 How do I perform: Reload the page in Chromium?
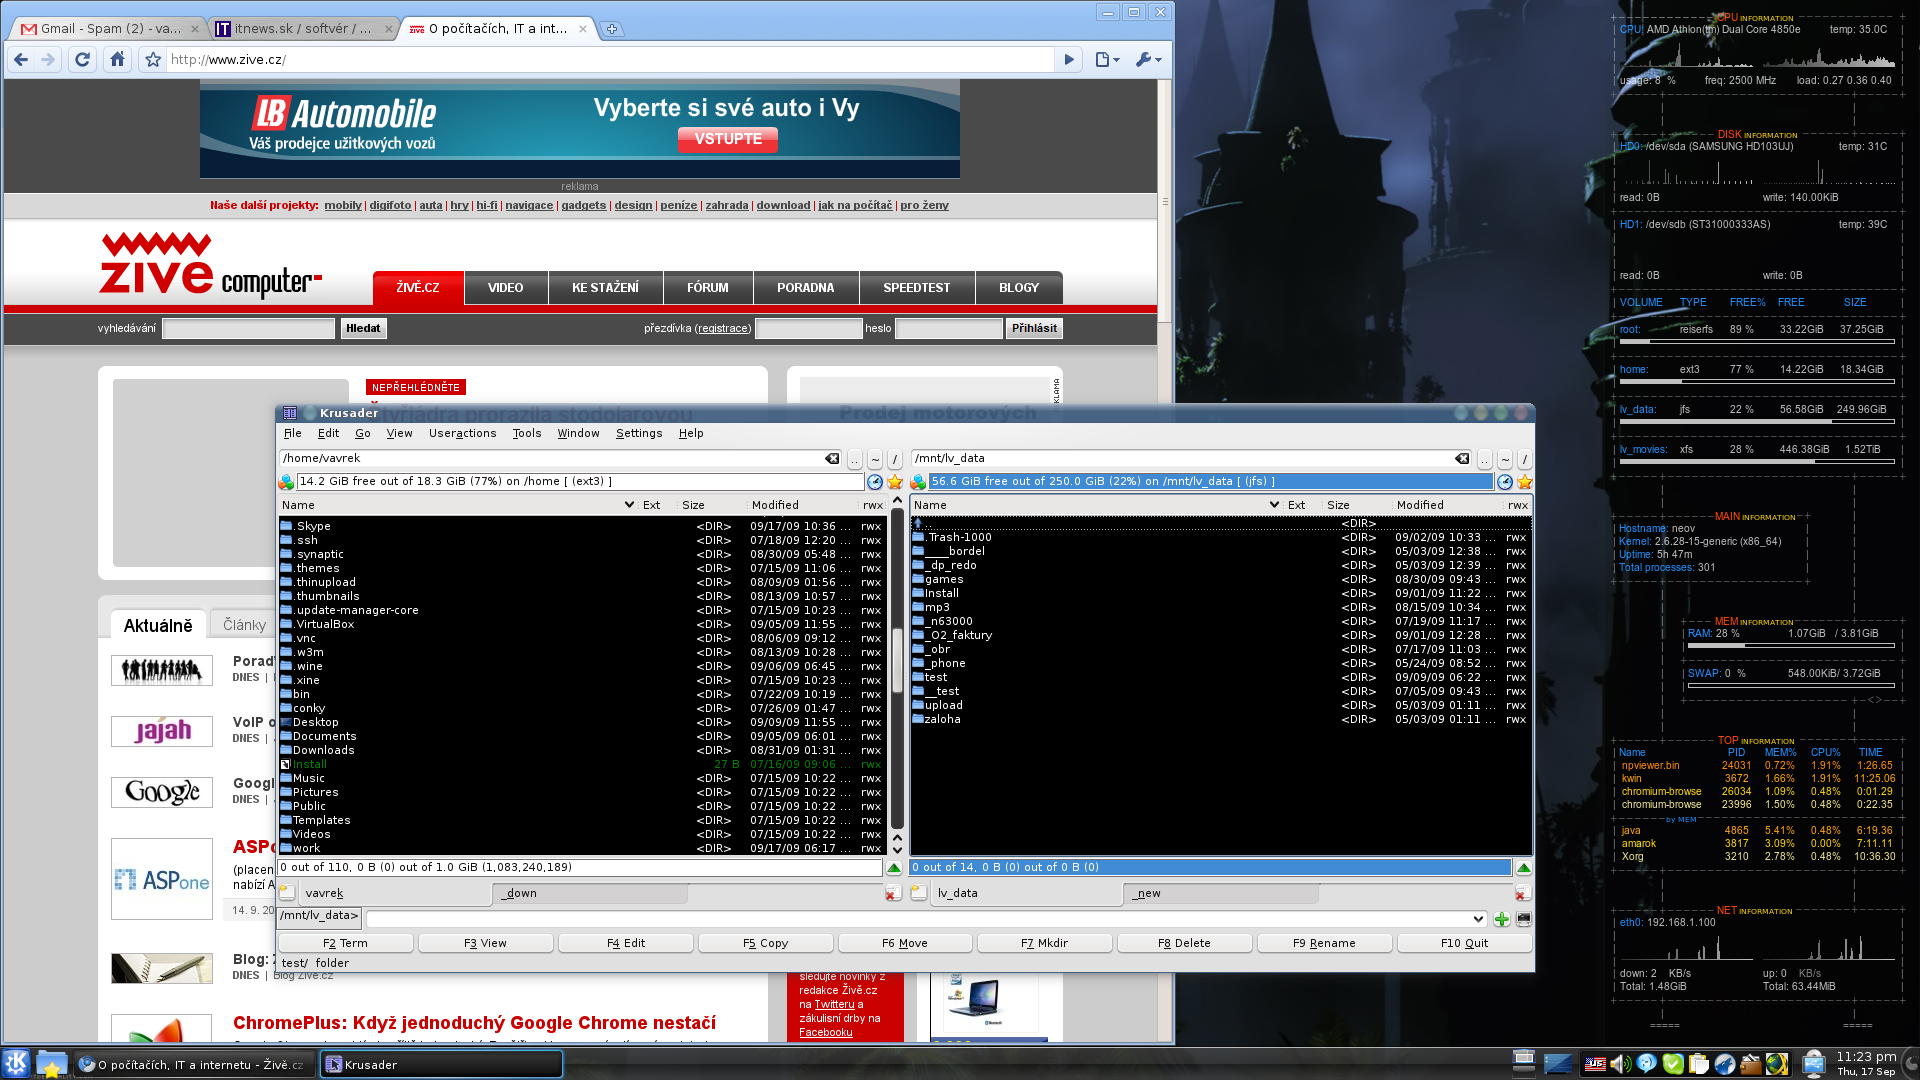coord(83,60)
